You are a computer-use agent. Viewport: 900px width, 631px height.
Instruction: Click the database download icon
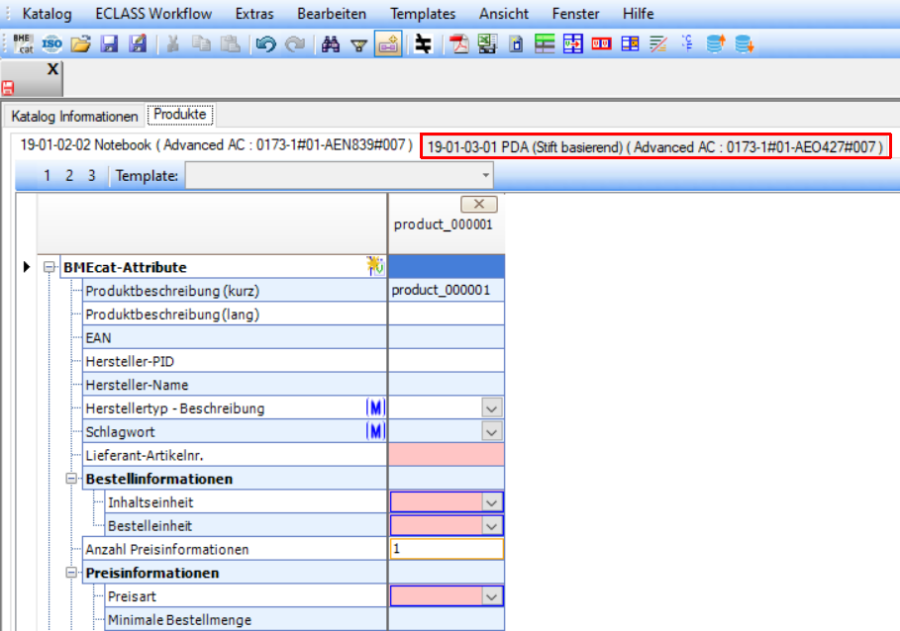coord(744,44)
